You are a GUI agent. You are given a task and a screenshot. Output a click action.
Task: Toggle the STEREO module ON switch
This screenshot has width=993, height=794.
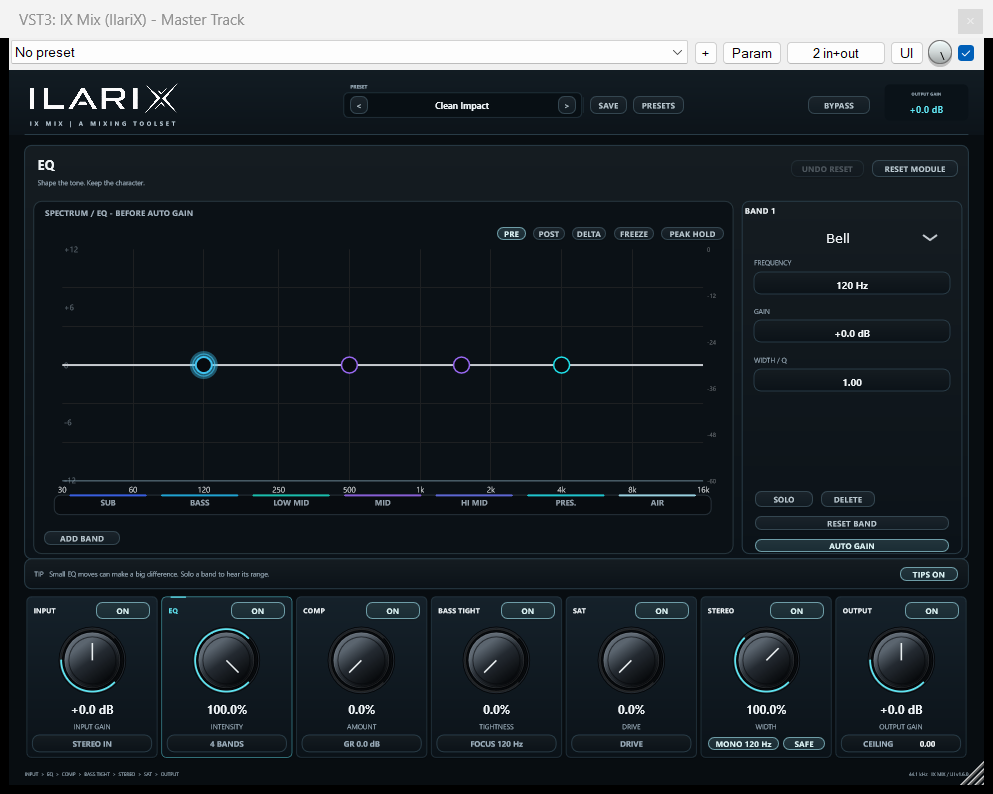(797, 611)
